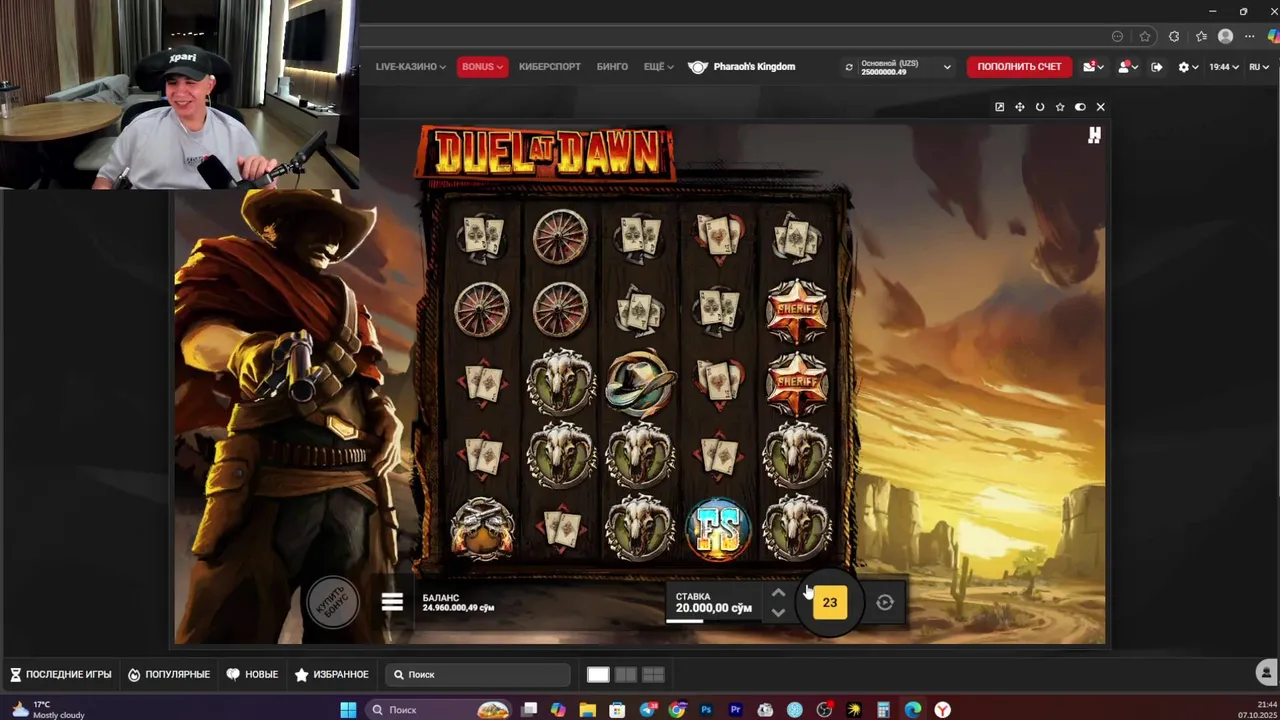This screenshot has height=720, width=1280.
Task: Open the weather widget showing 17°C
Action: pos(48,710)
